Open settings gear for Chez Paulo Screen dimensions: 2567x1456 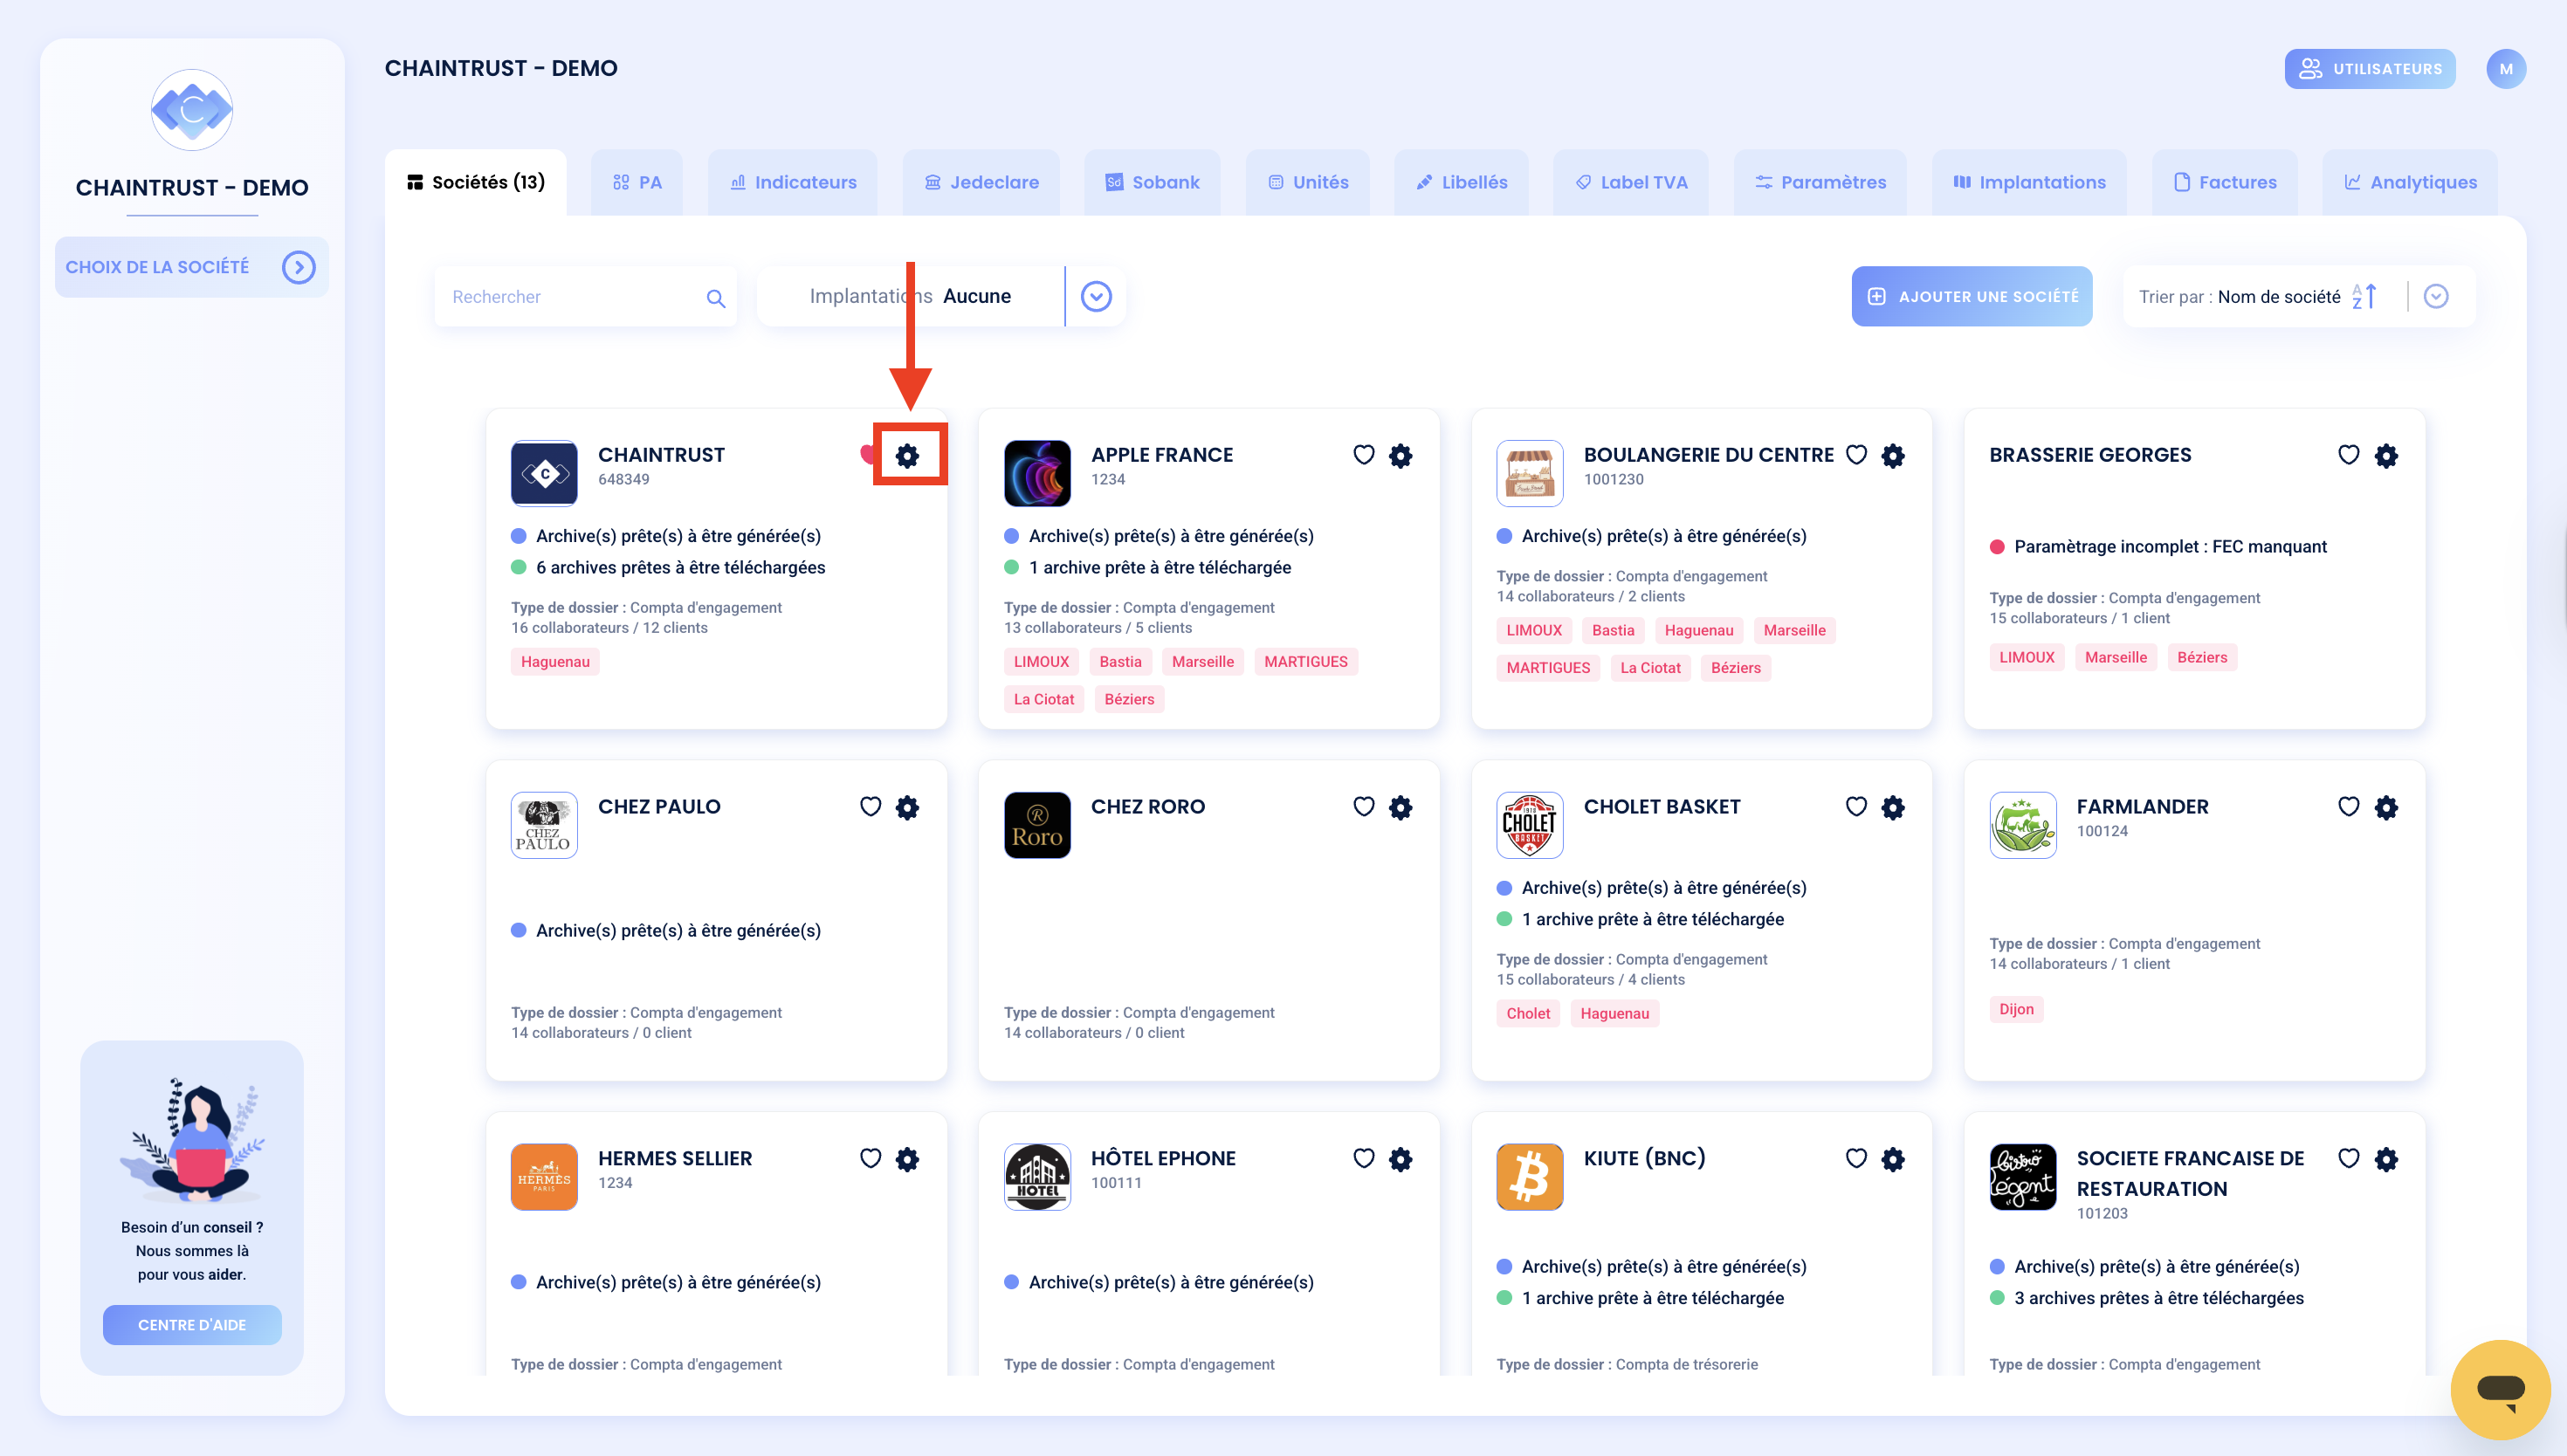pos(907,808)
